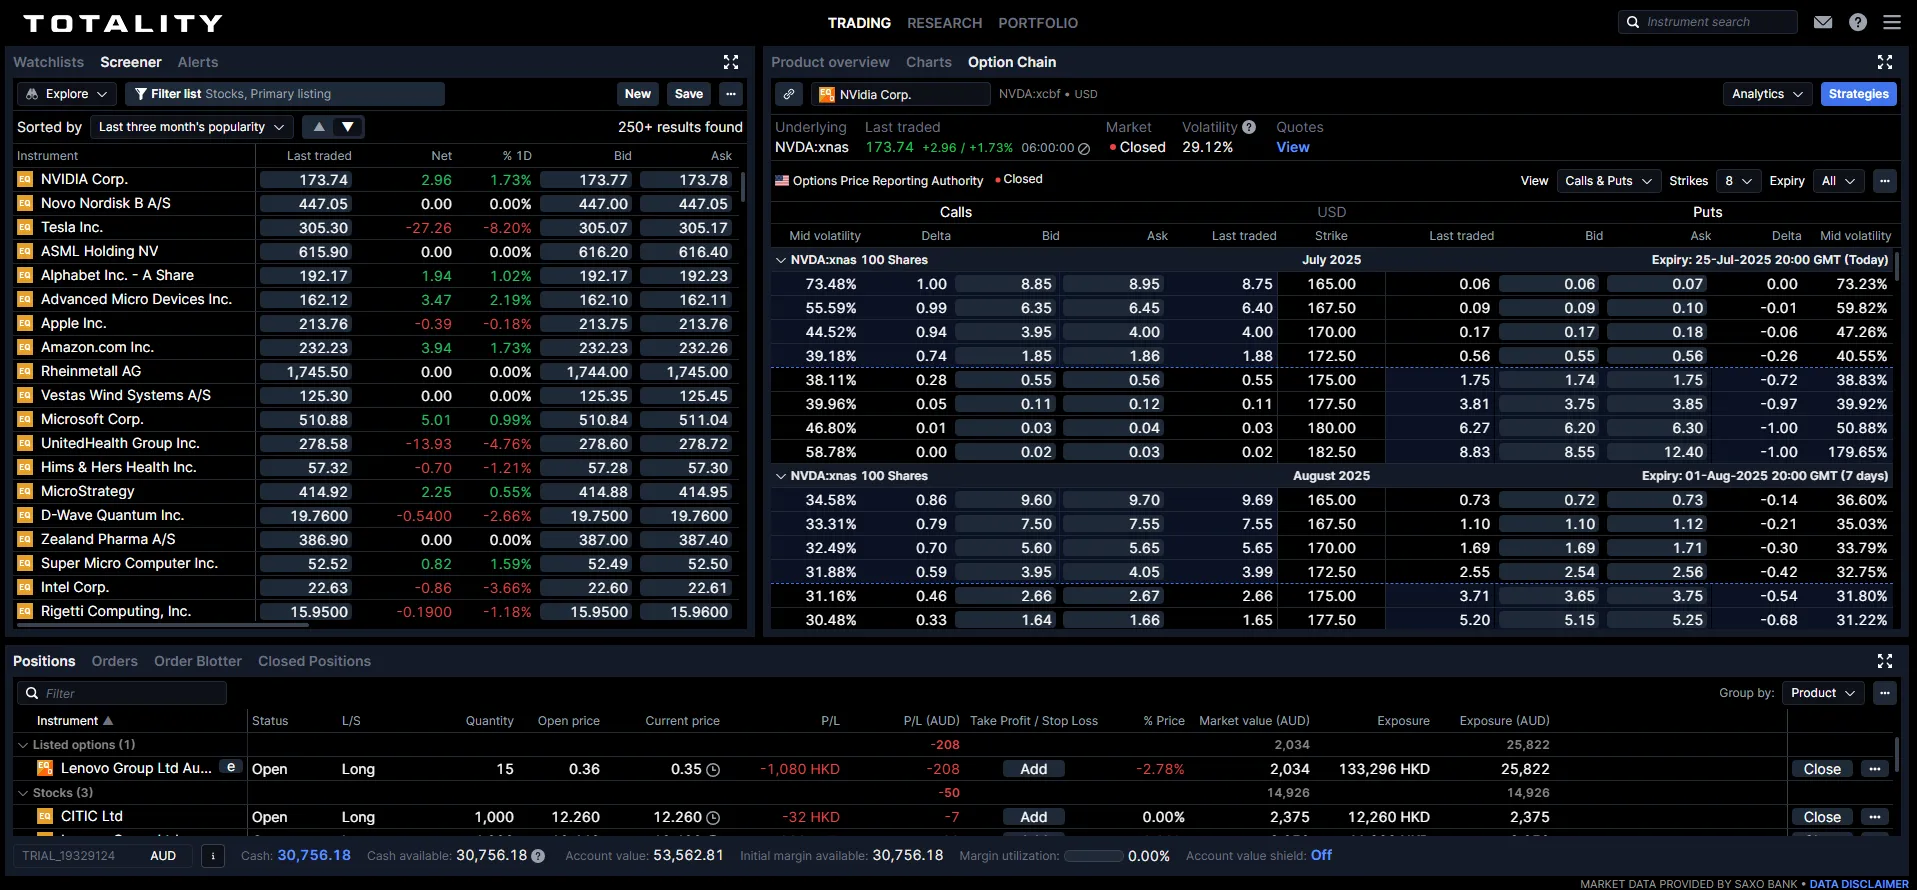Open Quotes View link
Screen dimensions: 1917x890
coord(1293,147)
